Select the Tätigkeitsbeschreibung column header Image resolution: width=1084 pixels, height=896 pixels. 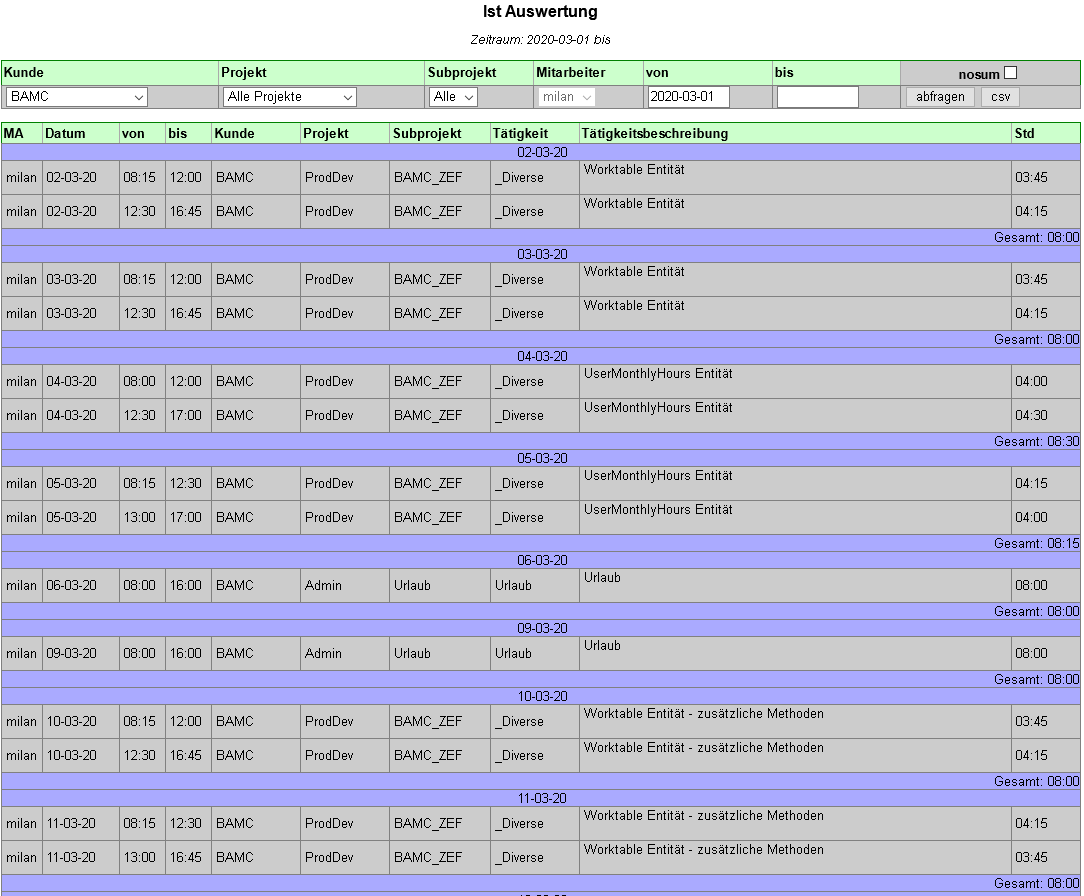click(x=656, y=133)
